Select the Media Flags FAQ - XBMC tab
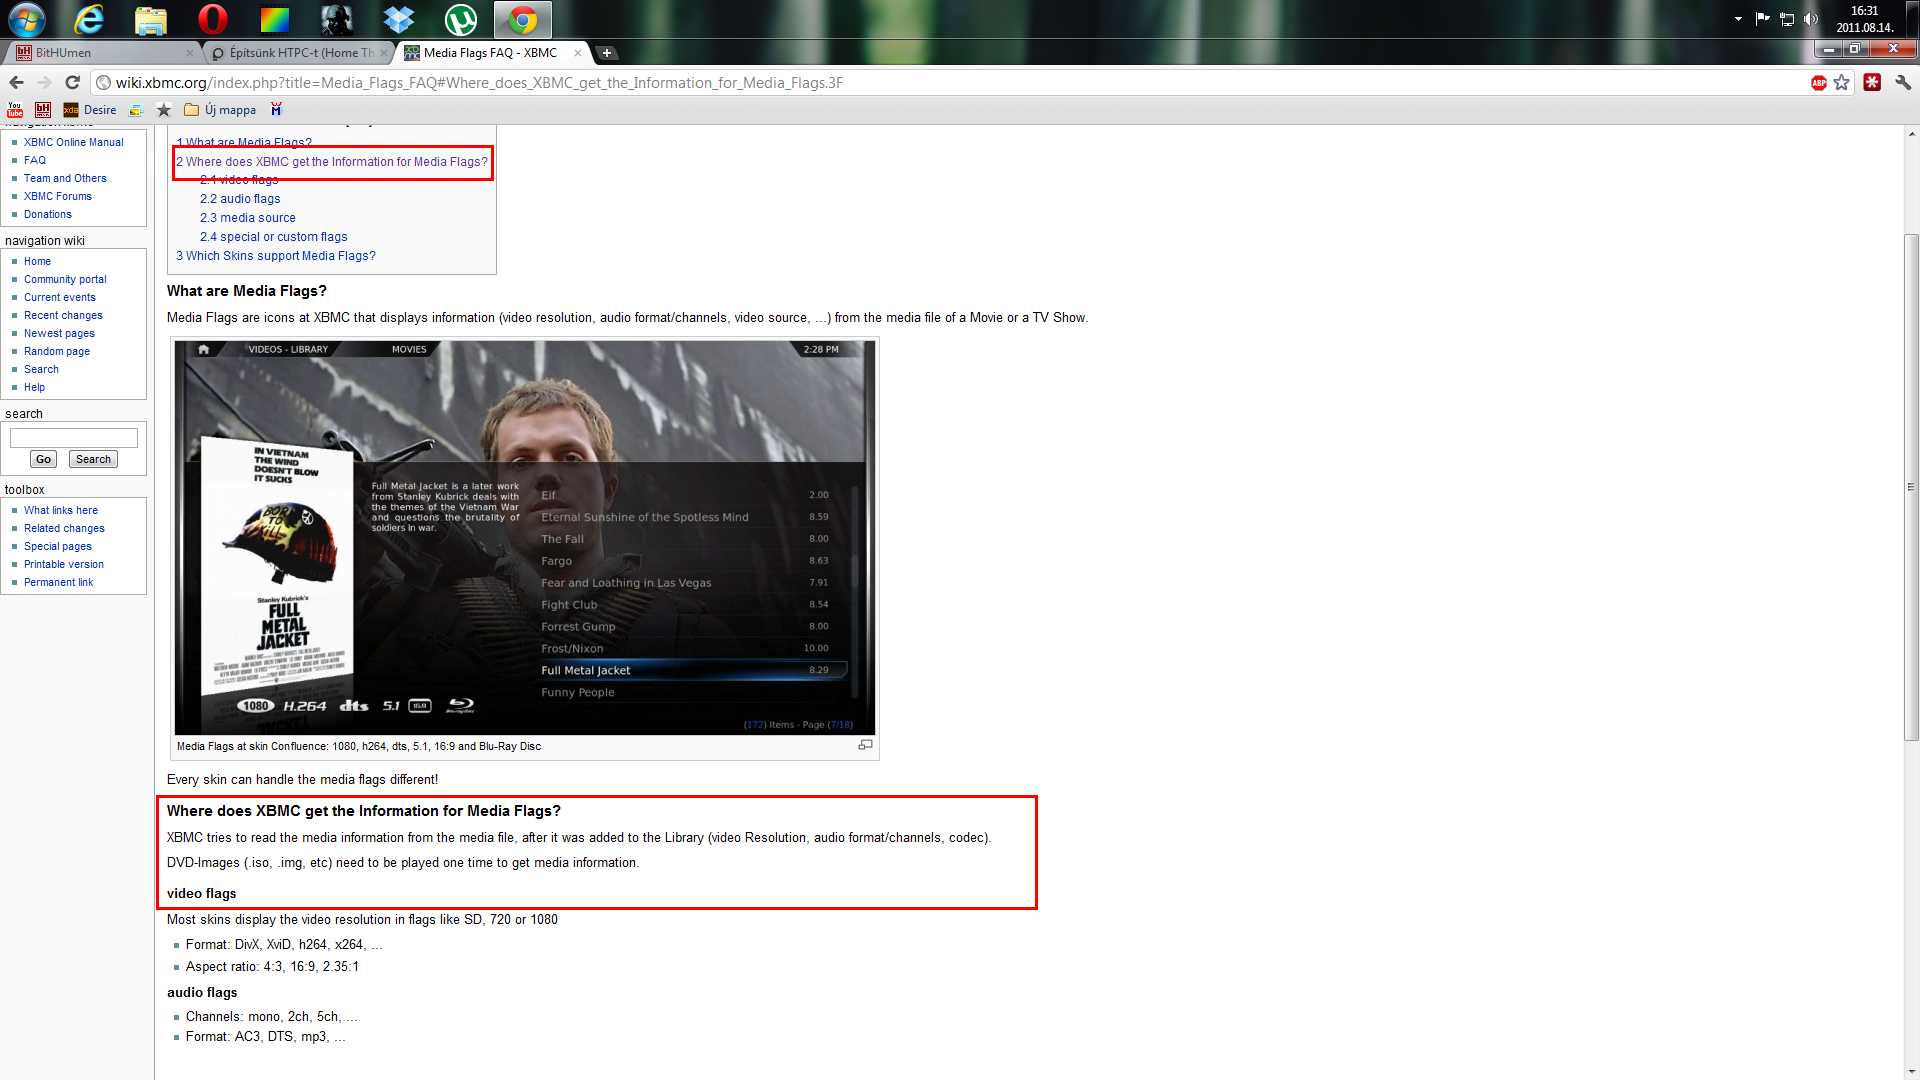Screen dimensions: 1920x1080 pos(490,53)
